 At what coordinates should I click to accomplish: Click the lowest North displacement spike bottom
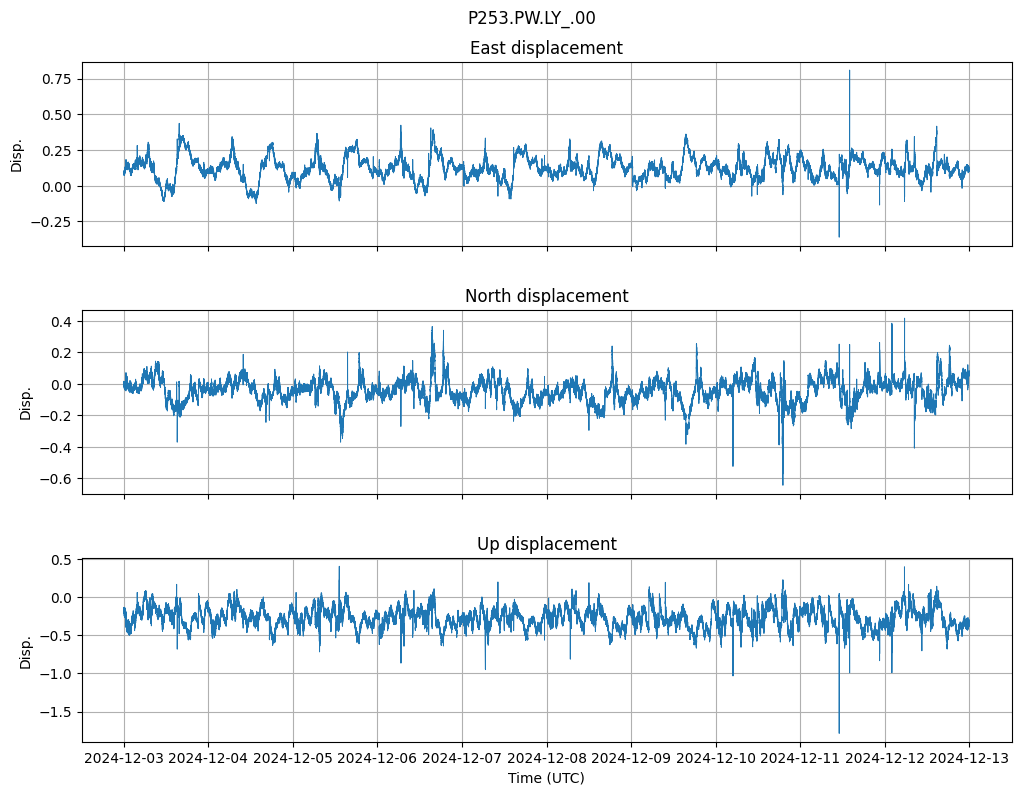(782, 484)
